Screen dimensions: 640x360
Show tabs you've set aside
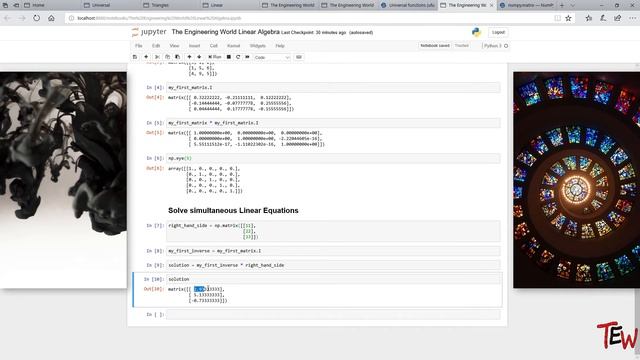point(5,5)
